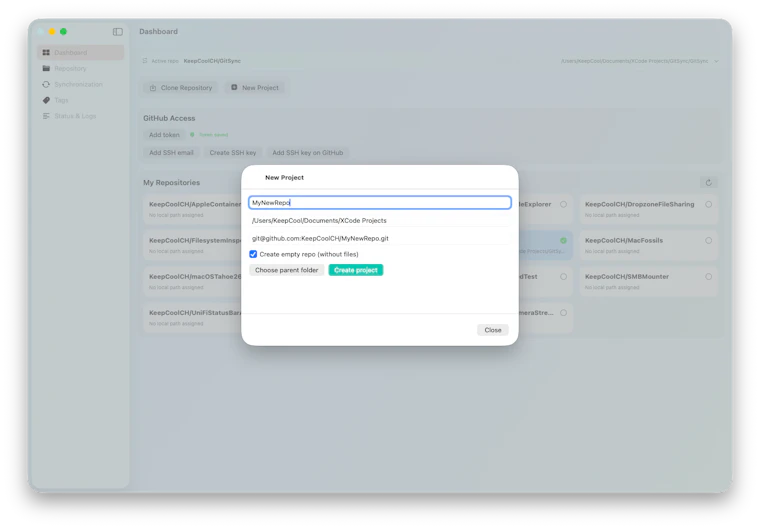Image resolution: width=760 pixels, height=529 pixels.
Task: Click the Dashboard grid icon in sidebar
Action: [46, 52]
